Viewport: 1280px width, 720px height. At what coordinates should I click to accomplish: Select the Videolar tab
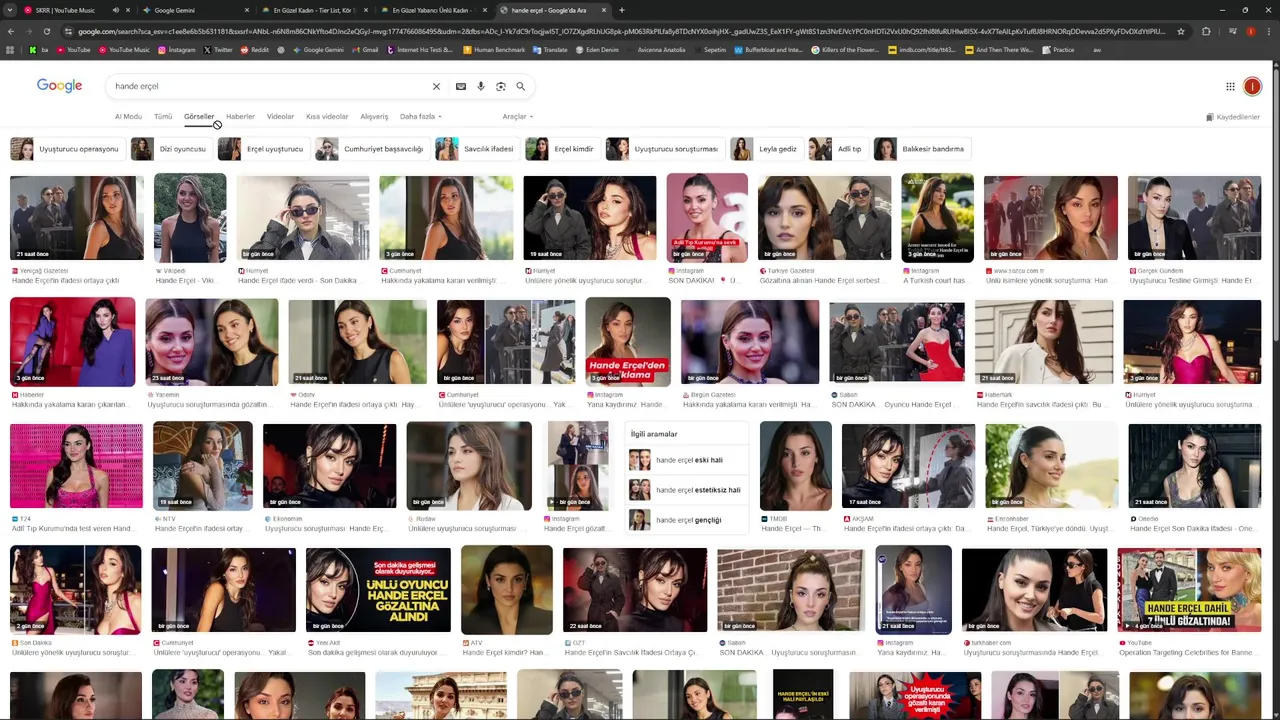[280, 117]
